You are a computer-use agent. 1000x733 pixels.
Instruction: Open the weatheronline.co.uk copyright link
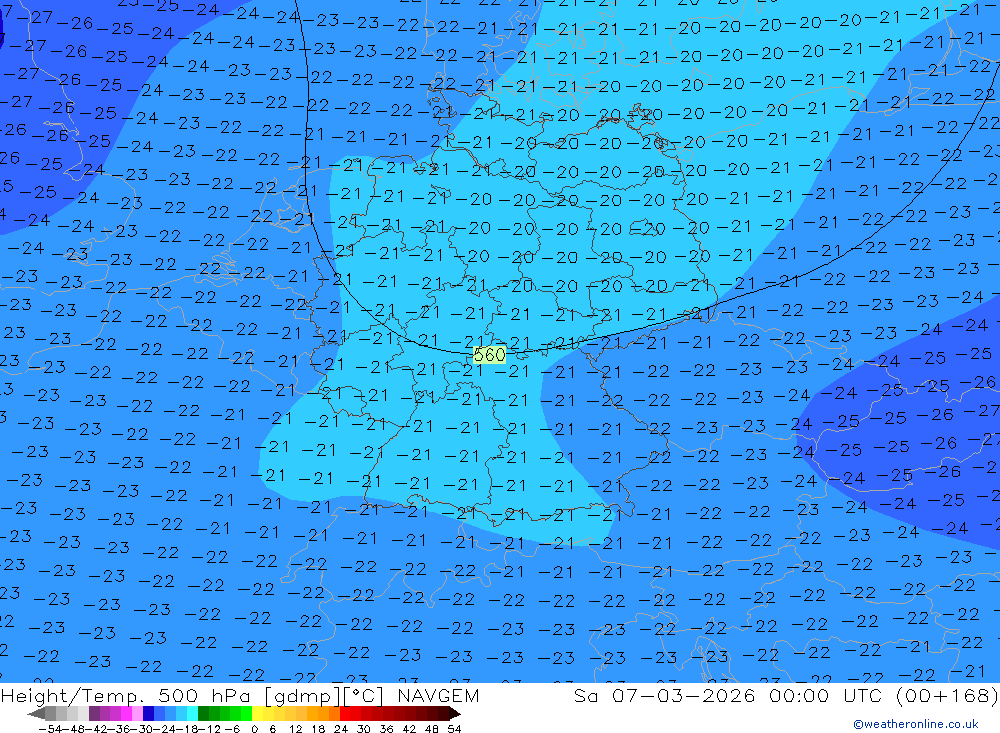tap(915, 724)
